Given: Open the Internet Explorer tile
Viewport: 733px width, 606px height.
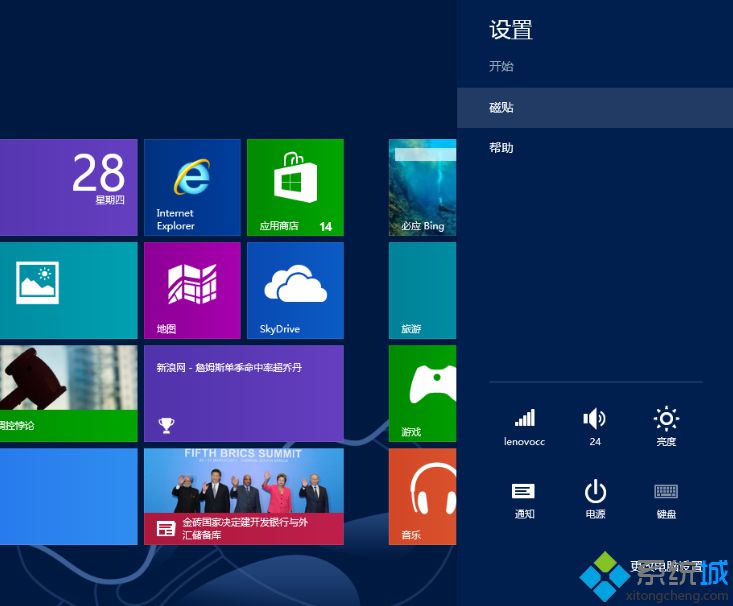Looking at the screenshot, I should pyautogui.click(x=192, y=187).
